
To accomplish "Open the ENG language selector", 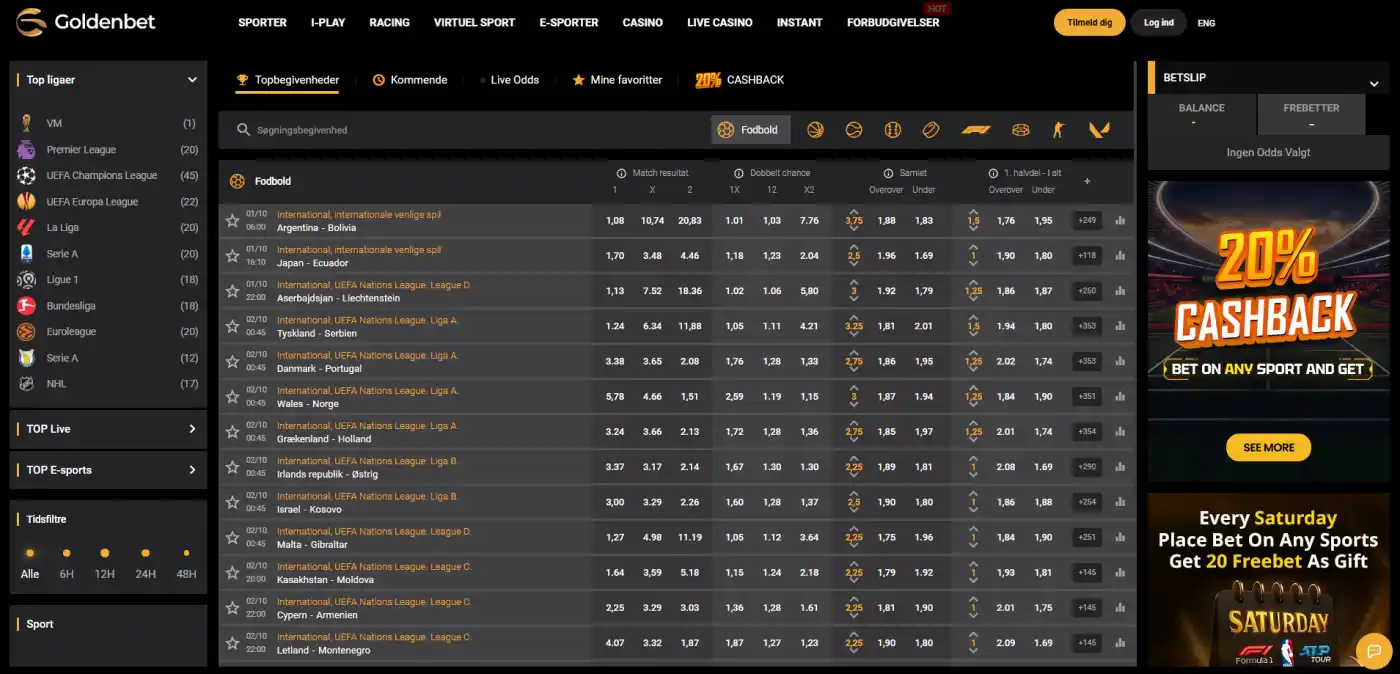I will 1206,23.
